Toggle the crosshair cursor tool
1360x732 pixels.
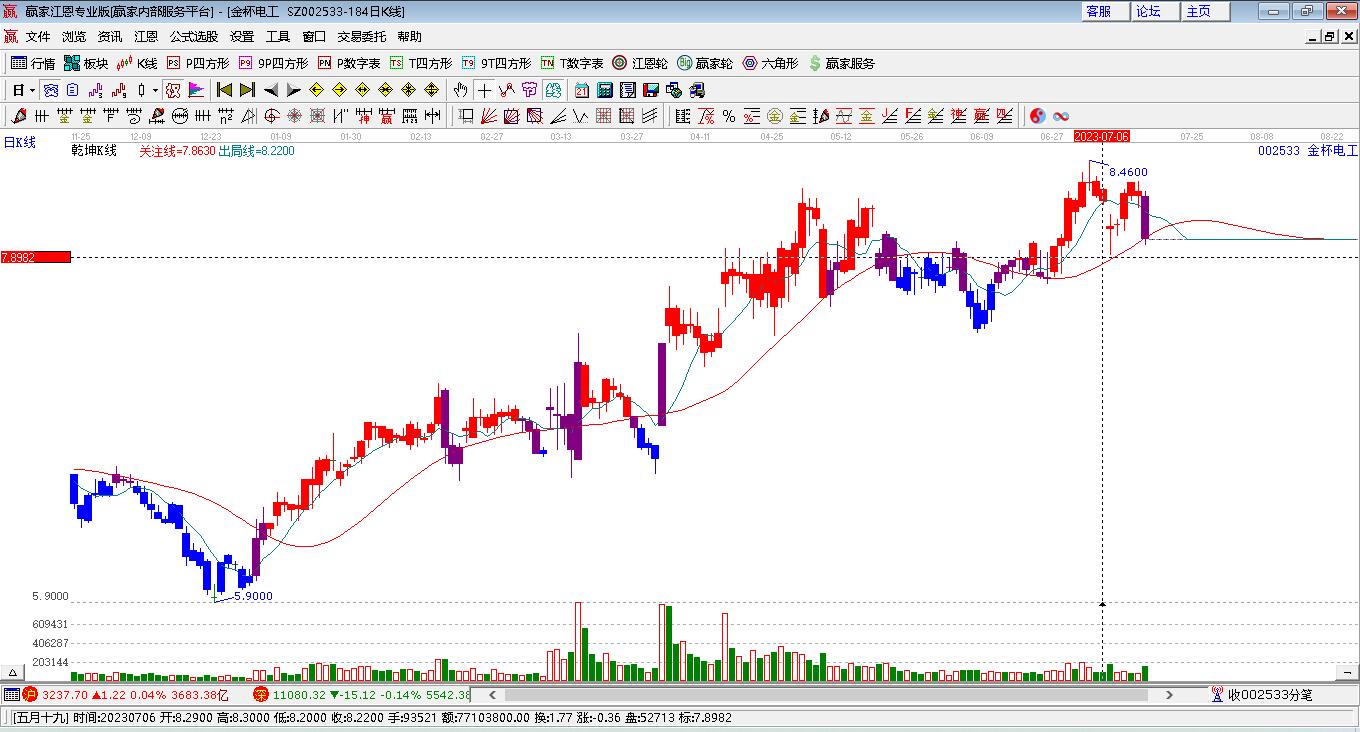pos(484,90)
